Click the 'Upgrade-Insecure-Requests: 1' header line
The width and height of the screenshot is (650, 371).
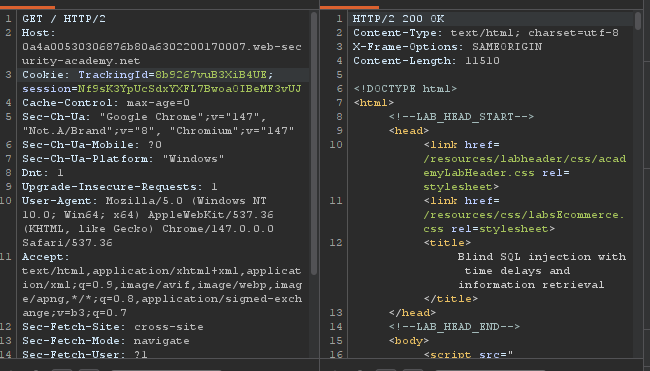pos(119,187)
